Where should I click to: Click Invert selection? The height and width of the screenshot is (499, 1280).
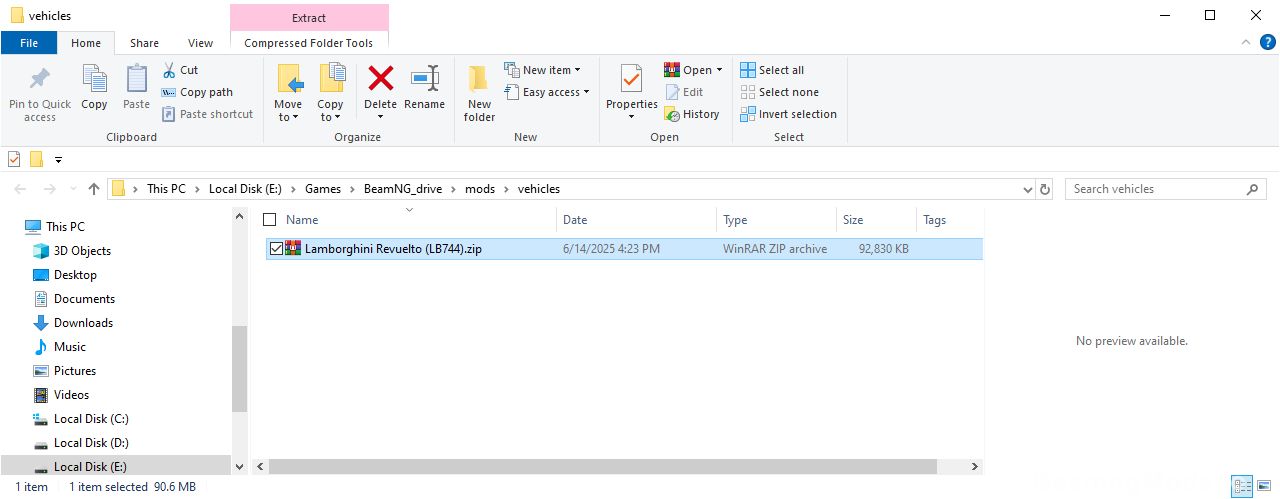pyautogui.click(x=788, y=114)
